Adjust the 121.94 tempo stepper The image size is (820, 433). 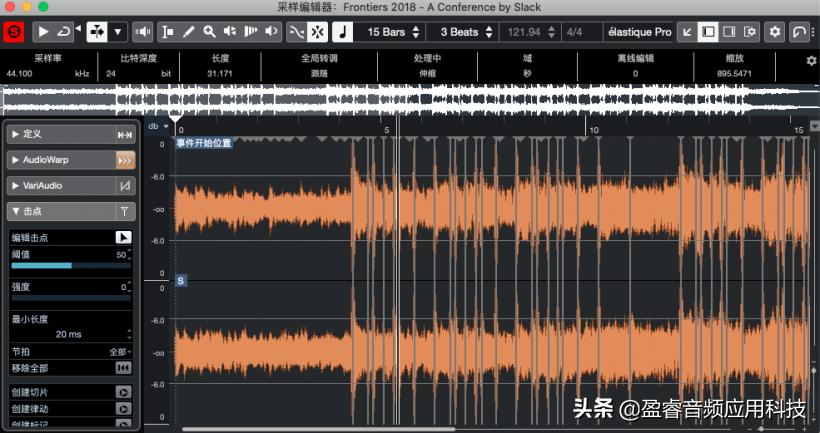click(x=551, y=32)
